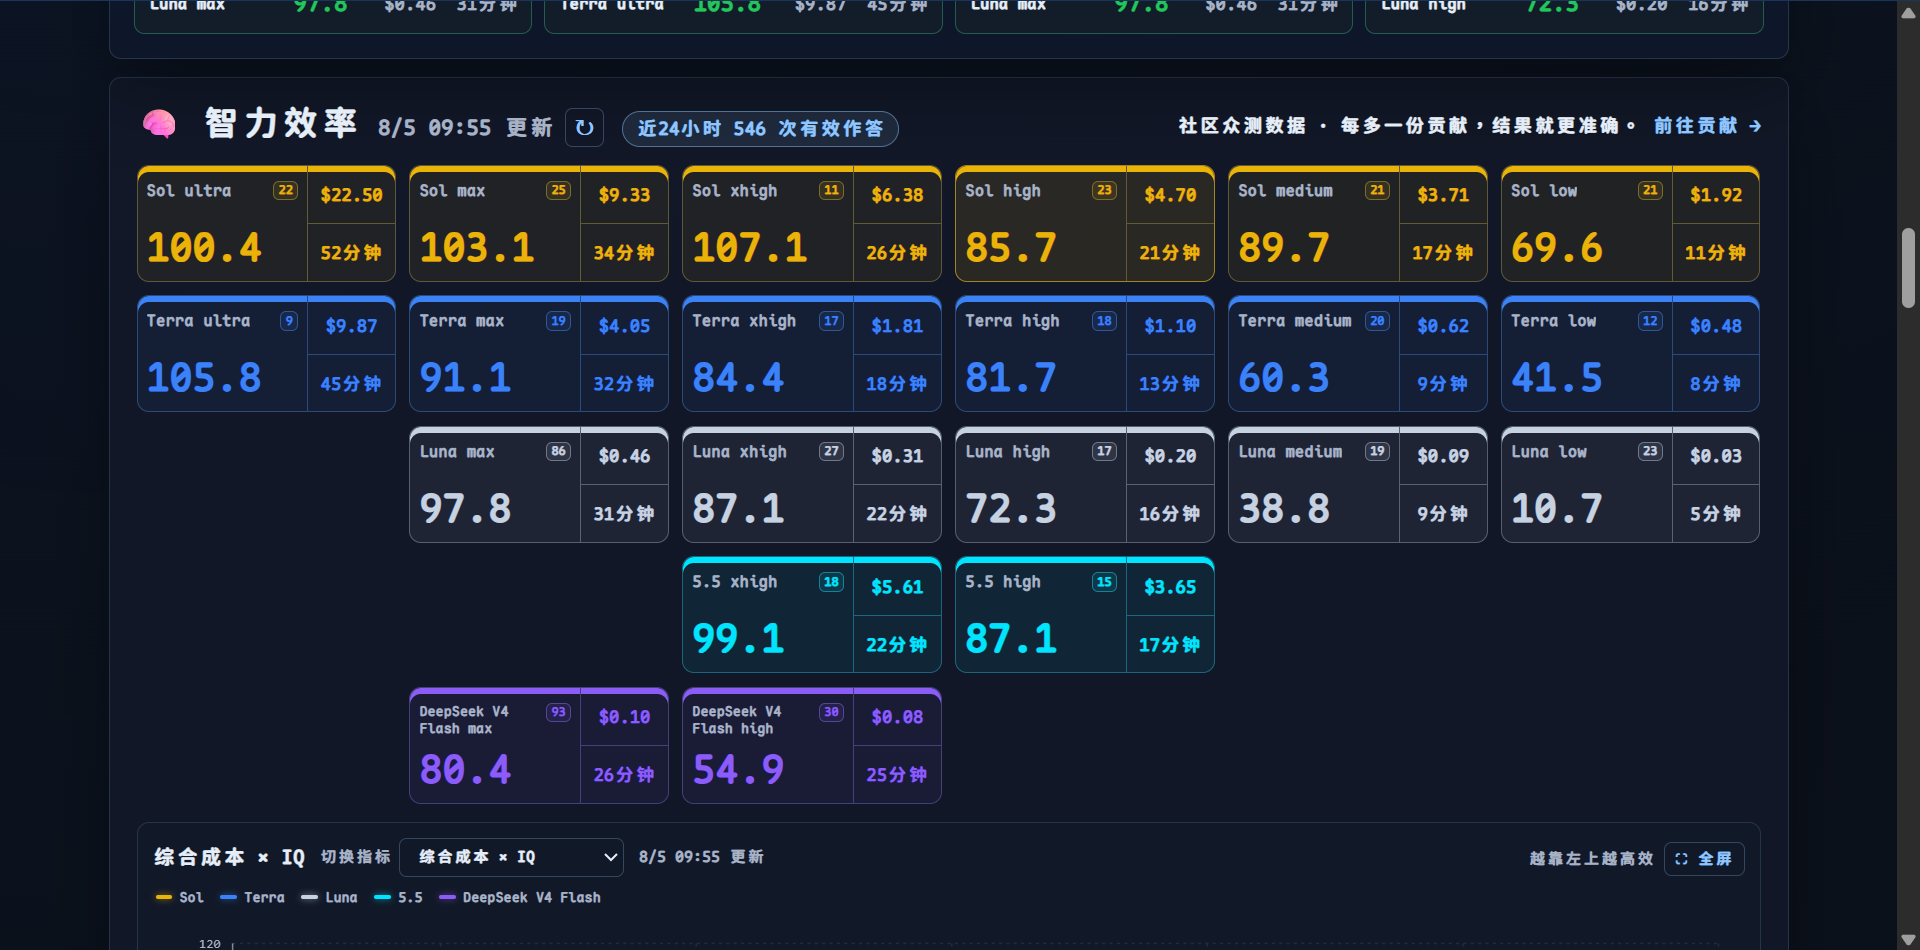Screen dimensions: 1920x950
Task: Click the DeepSeek Flash max count badge 93
Action: point(558,712)
